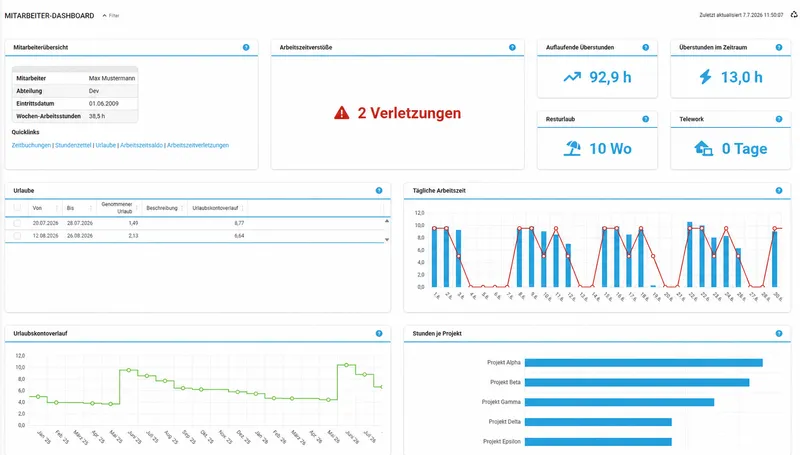The image size is (800, 455).
Task: Select the 0 Tage telework value
Action: (744, 148)
